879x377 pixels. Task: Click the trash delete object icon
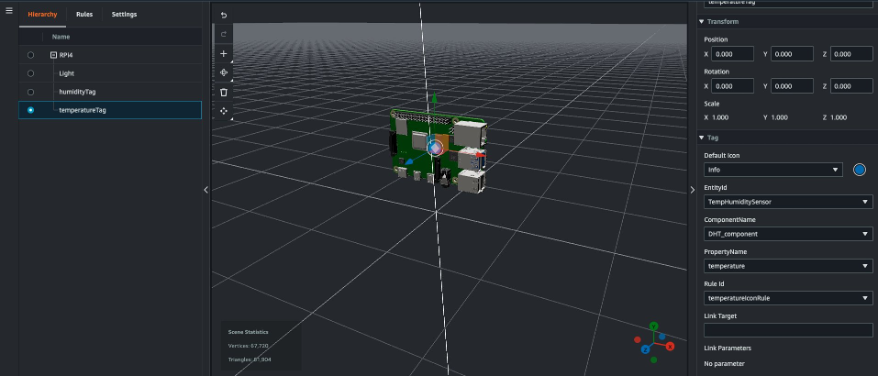click(224, 92)
